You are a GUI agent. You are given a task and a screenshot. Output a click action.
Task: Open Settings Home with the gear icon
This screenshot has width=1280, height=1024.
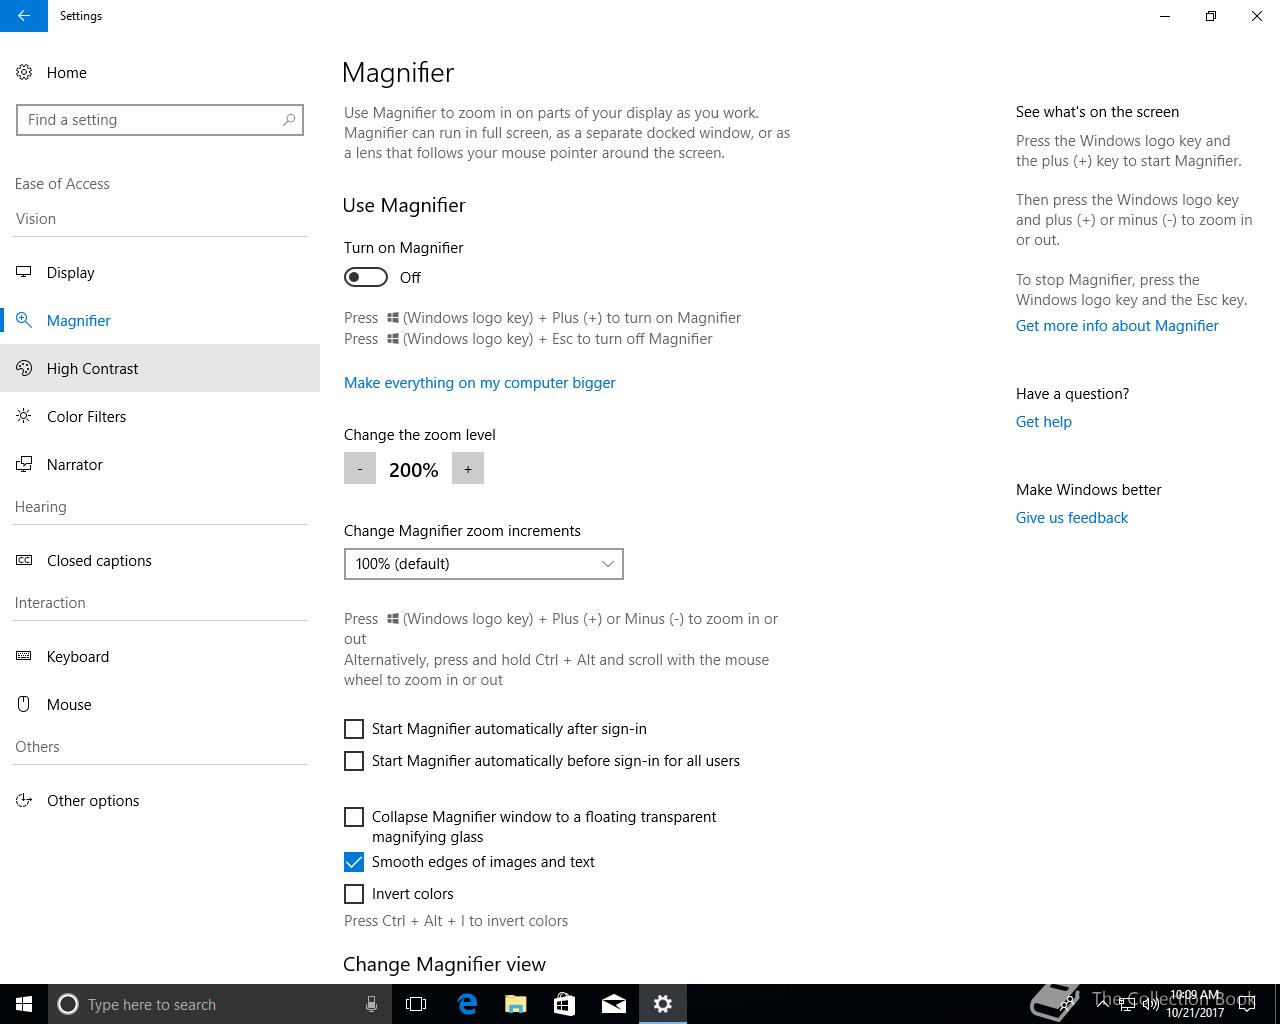coord(24,72)
